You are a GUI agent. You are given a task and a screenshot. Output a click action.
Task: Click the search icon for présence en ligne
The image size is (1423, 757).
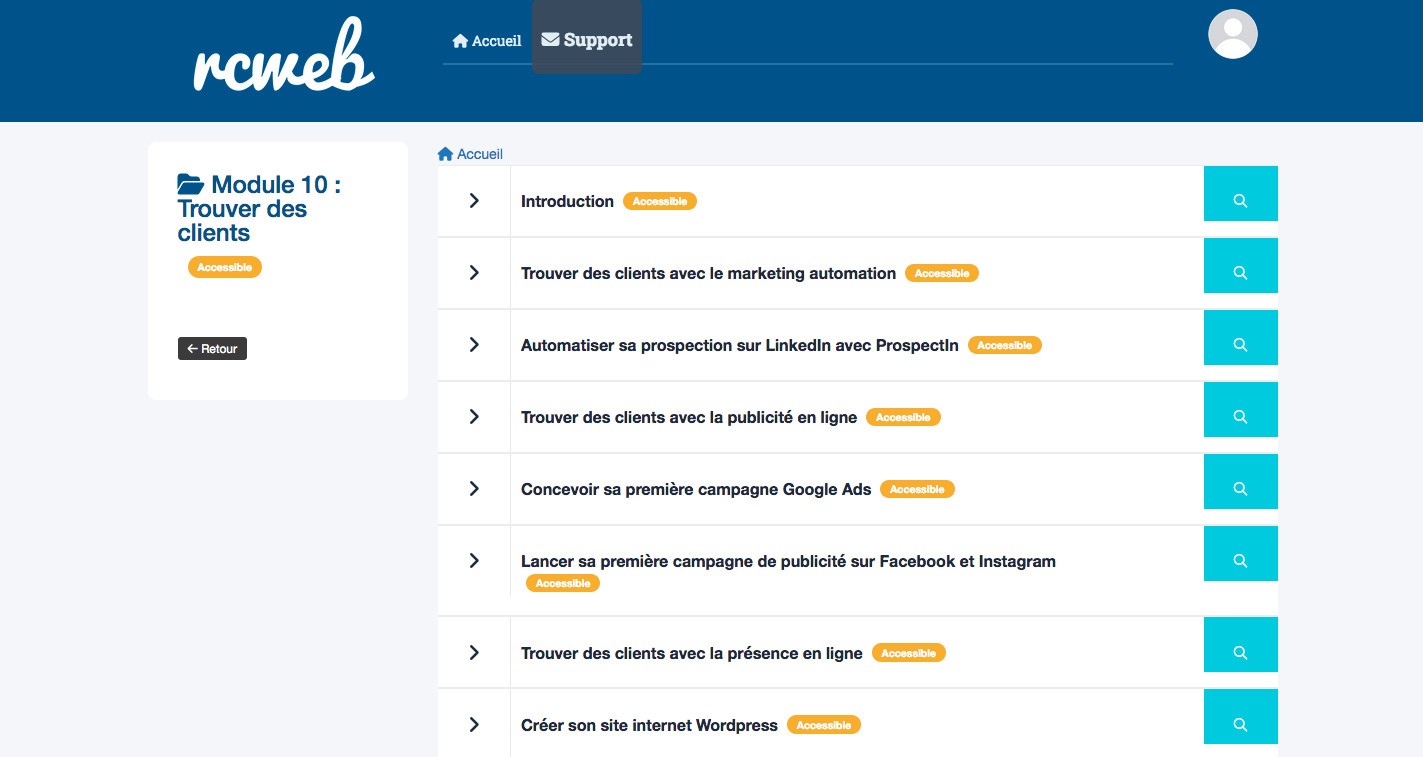pyautogui.click(x=1240, y=645)
